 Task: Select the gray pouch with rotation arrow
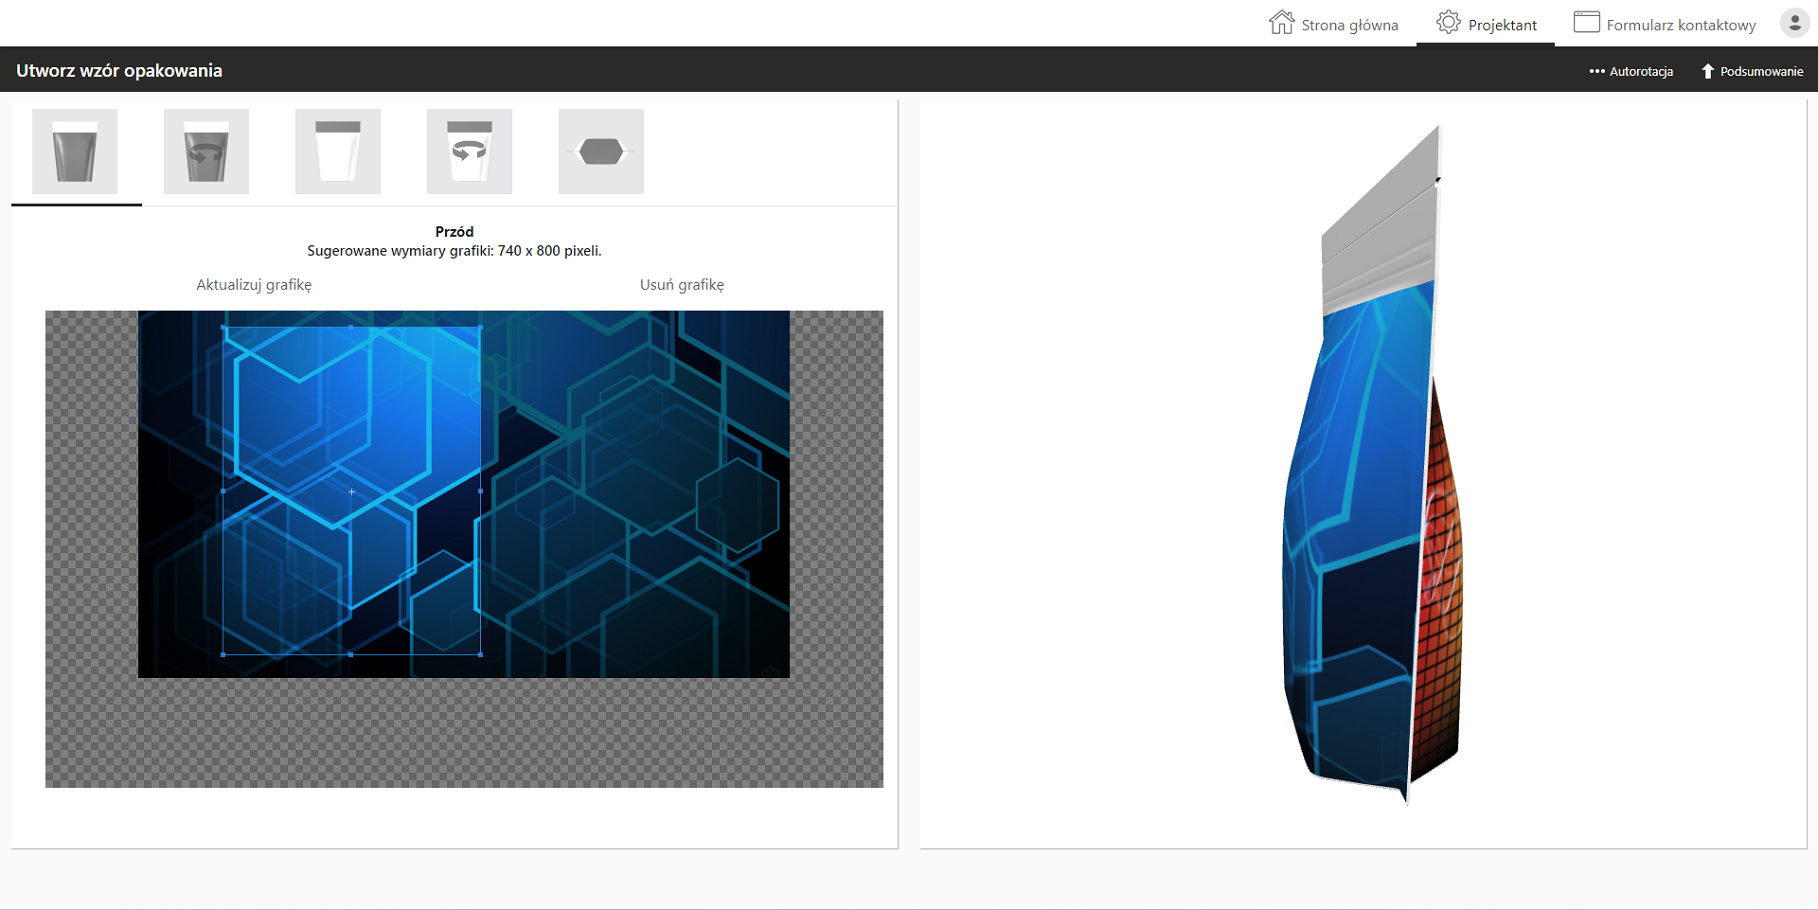click(x=206, y=152)
